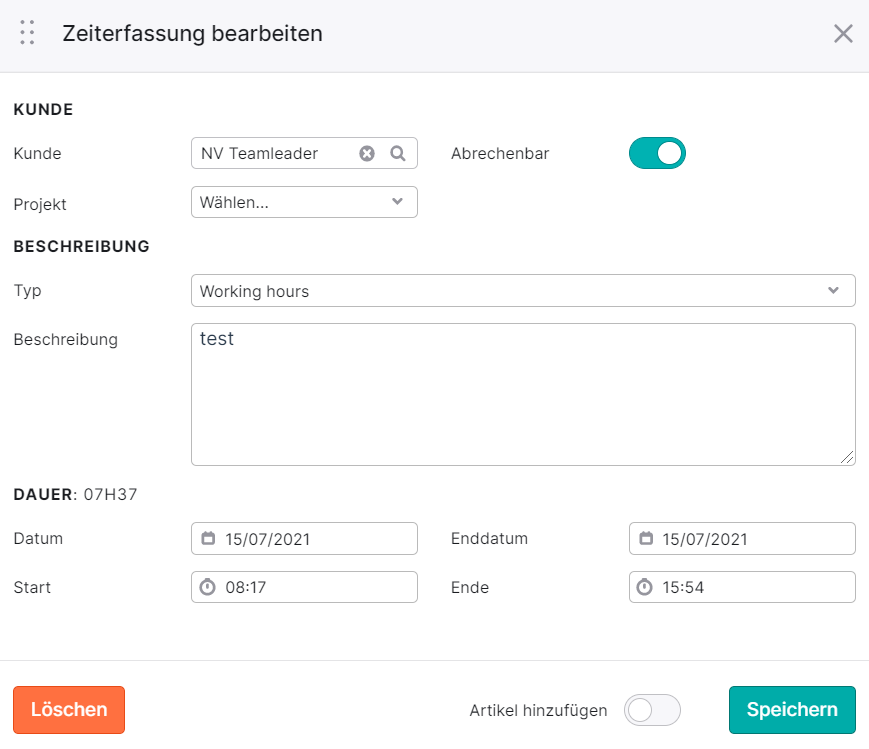Enable the Artikel hinzufügen switch
The width and height of the screenshot is (869, 749).
click(652, 710)
